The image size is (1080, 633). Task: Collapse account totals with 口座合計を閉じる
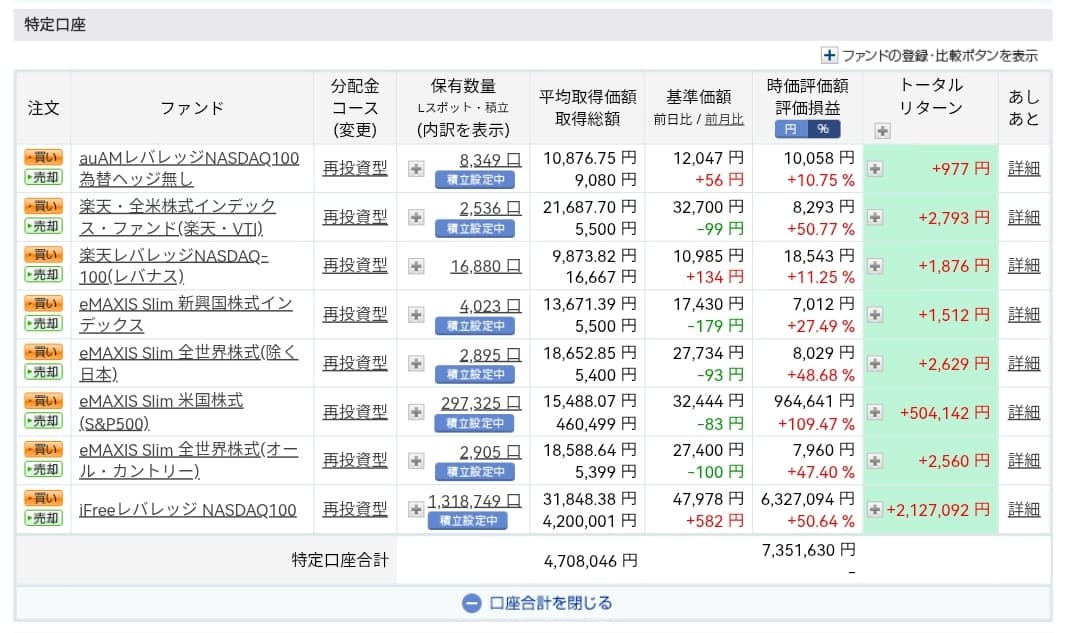[x=537, y=603]
